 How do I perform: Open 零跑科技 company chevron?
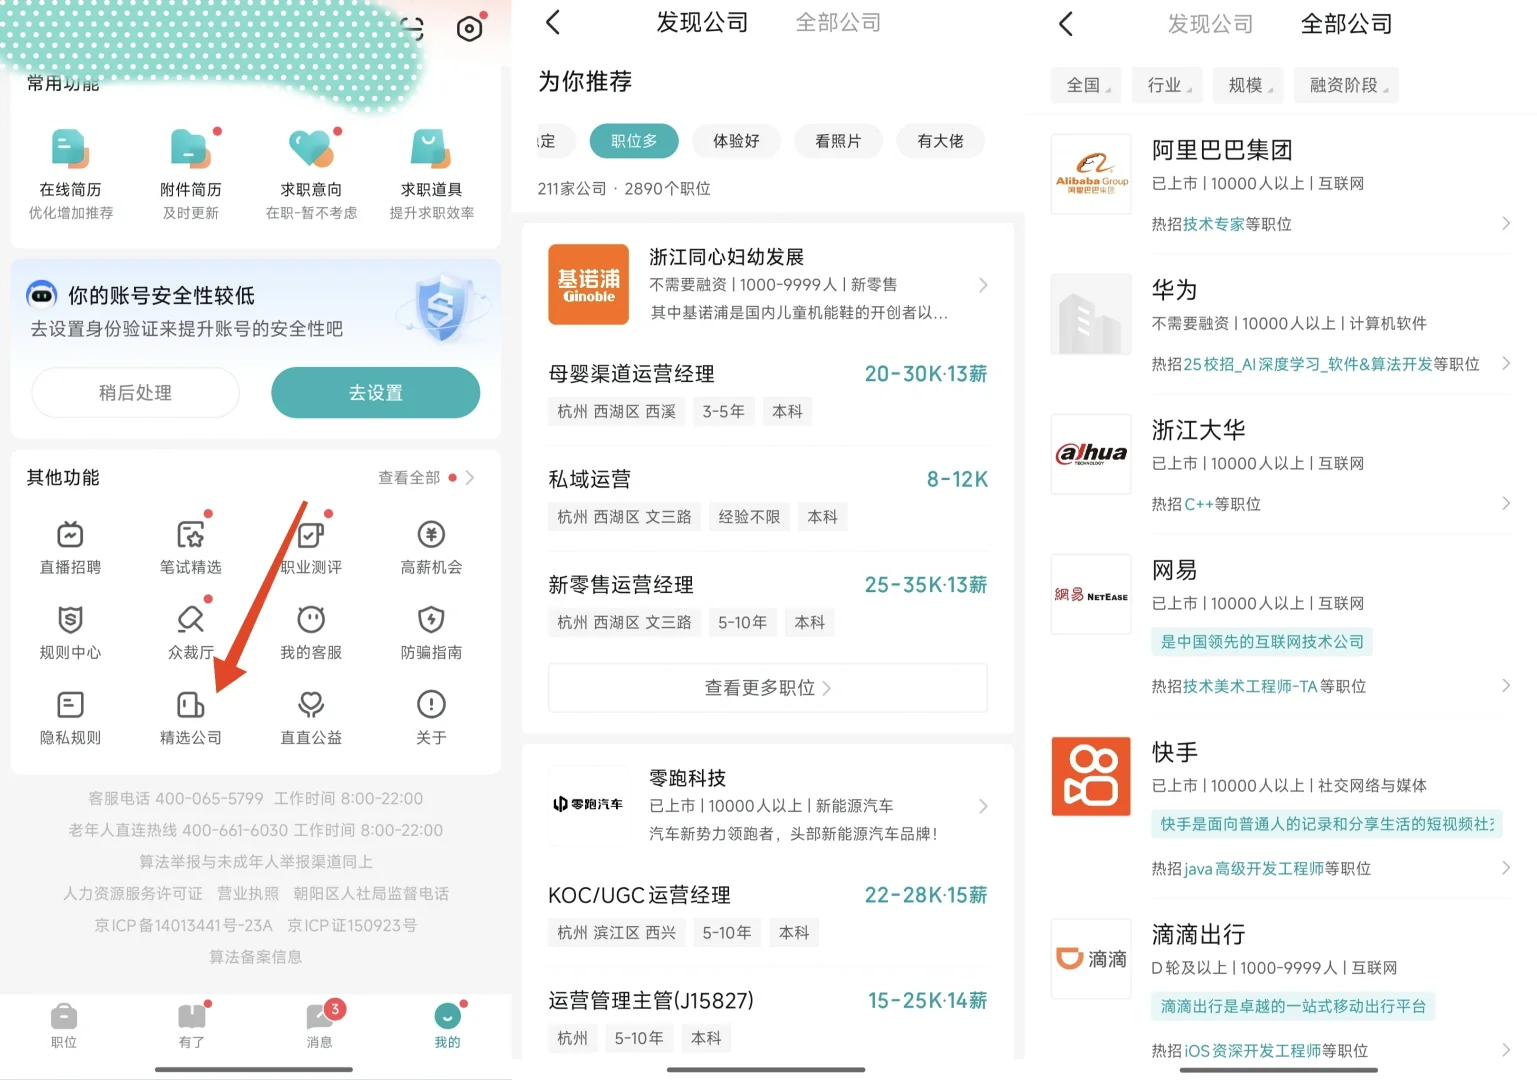point(983,806)
